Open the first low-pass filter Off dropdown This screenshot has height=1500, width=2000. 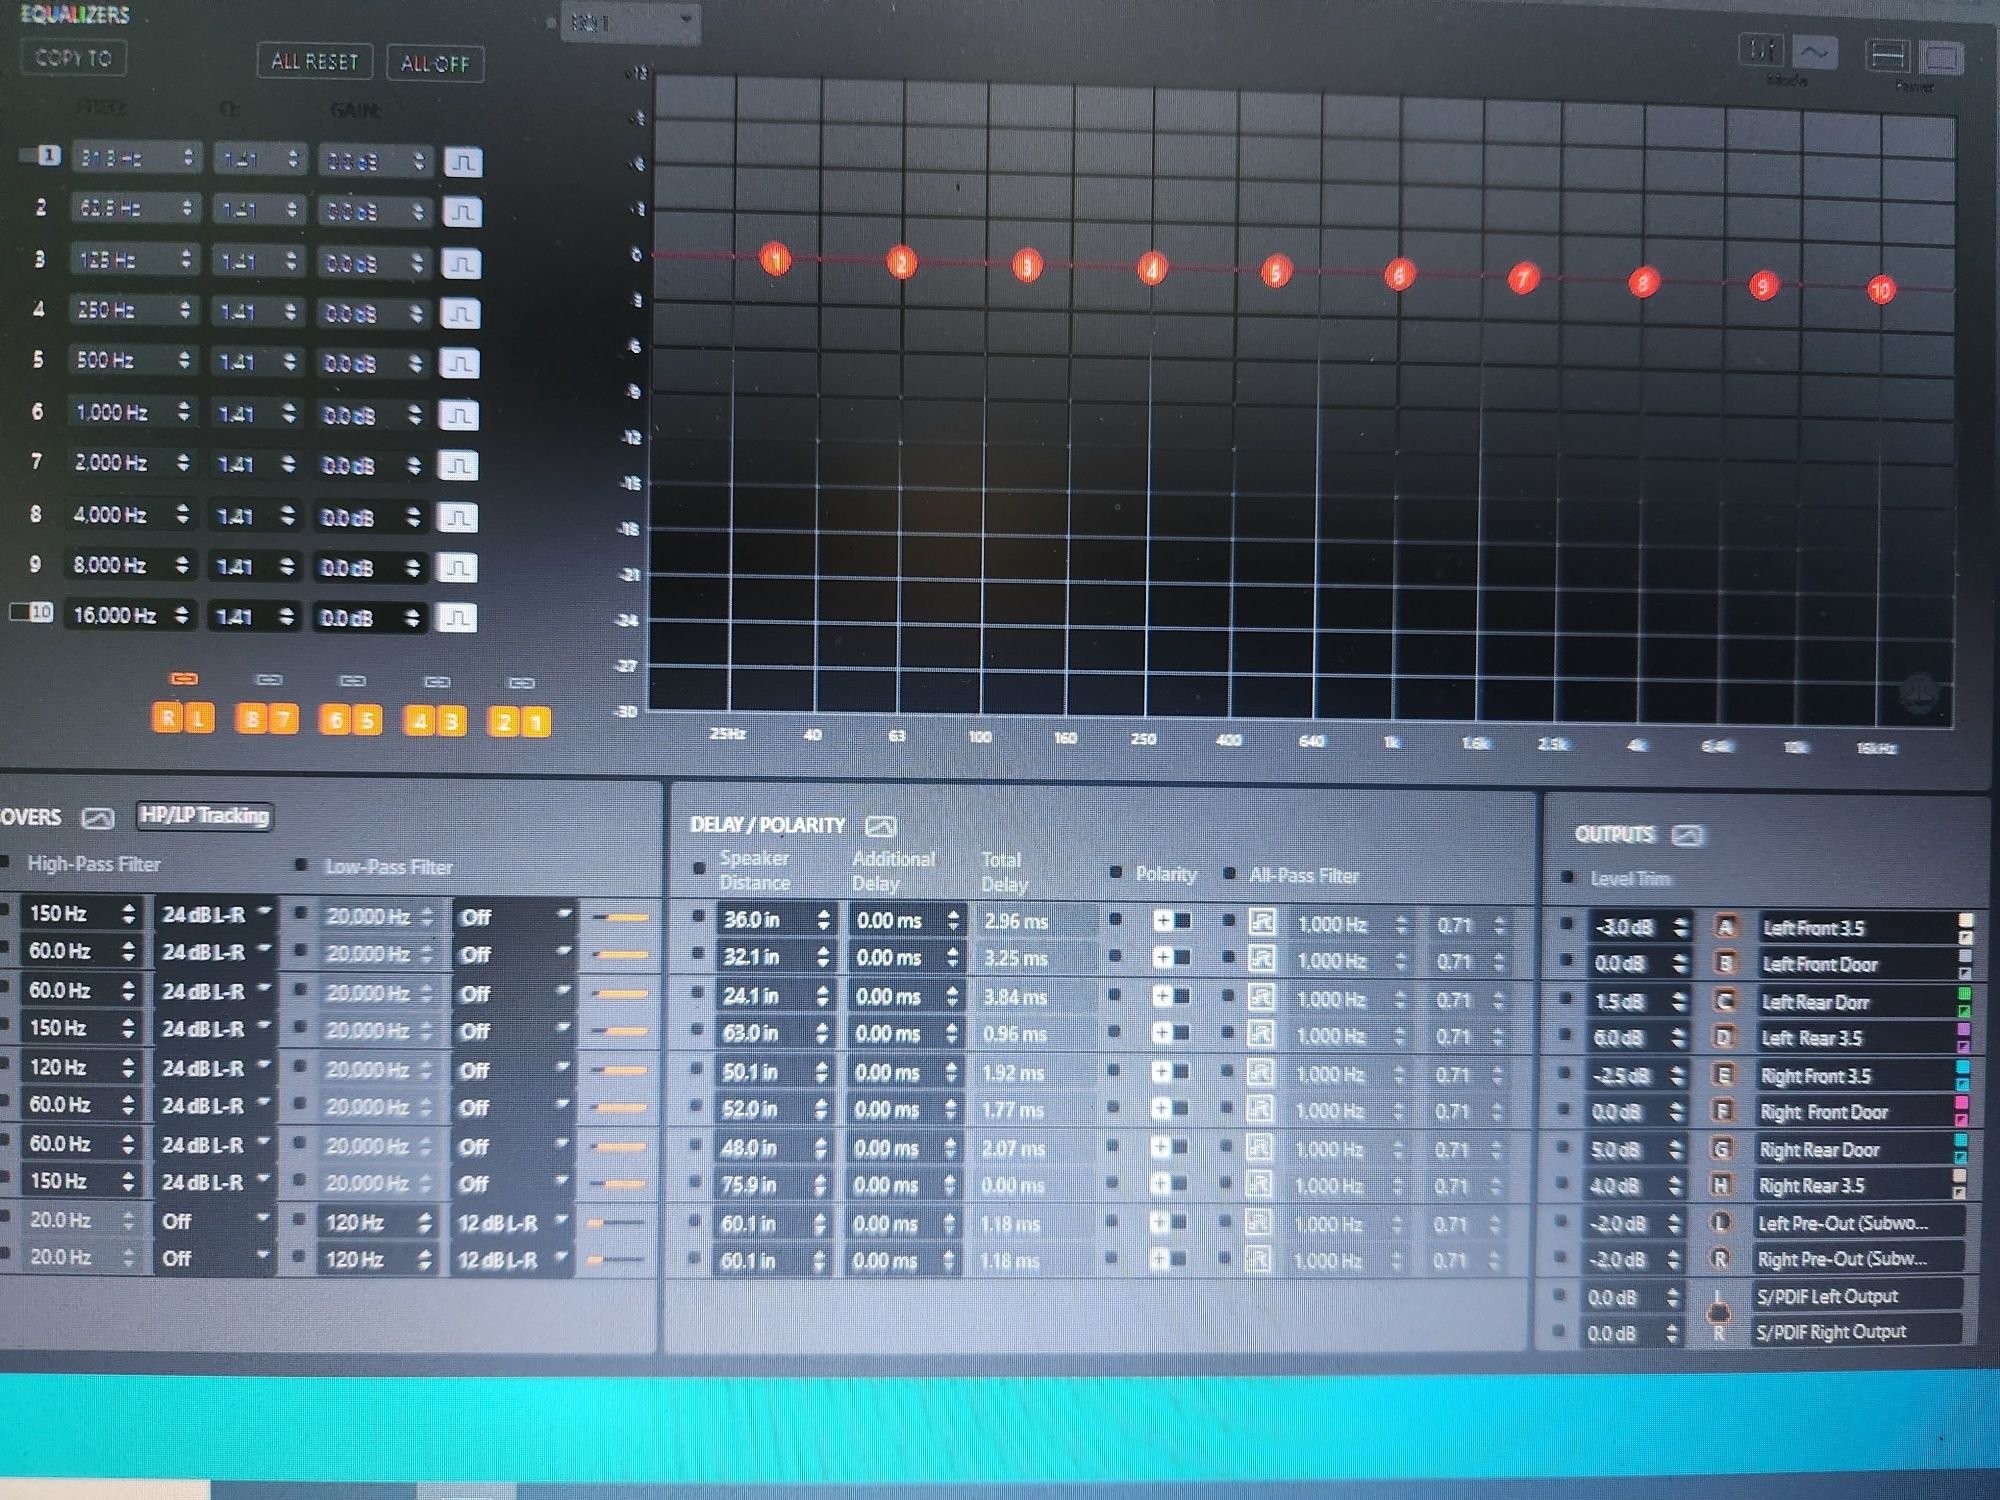(512, 916)
